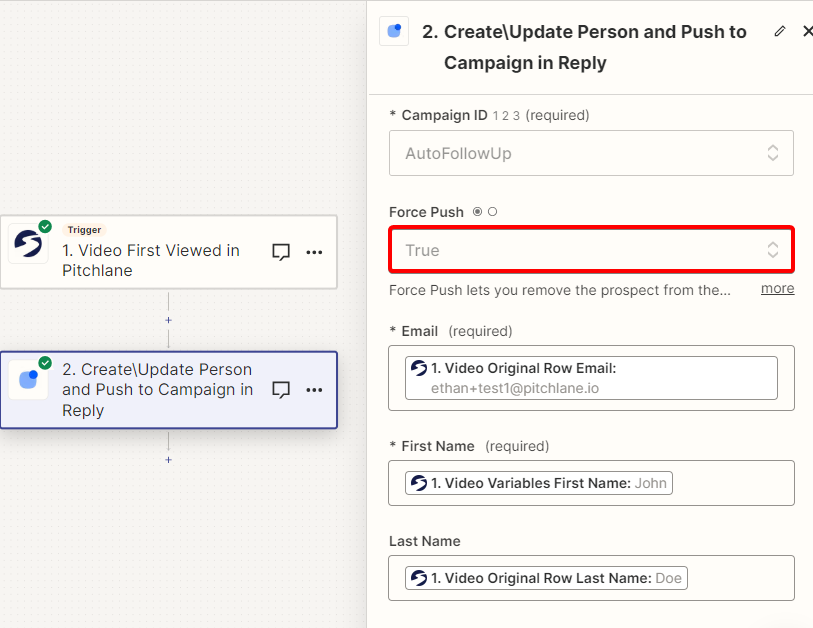Viewport: 813px width, 628px height.
Task: Click the Campaign ID dropdown arrows
Action: pos(773,153)
